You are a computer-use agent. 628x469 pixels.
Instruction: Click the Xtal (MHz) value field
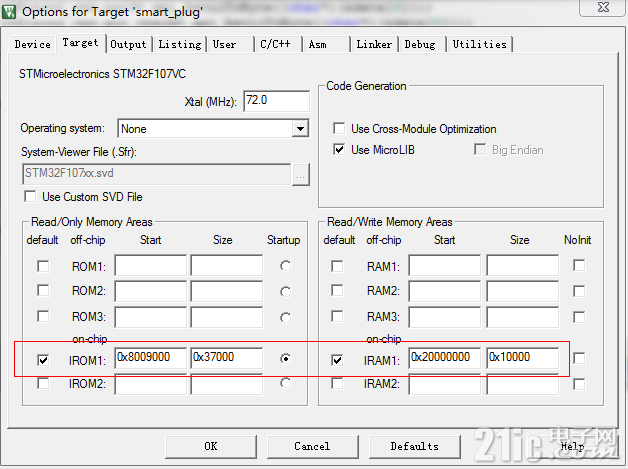tap(276, 101)
